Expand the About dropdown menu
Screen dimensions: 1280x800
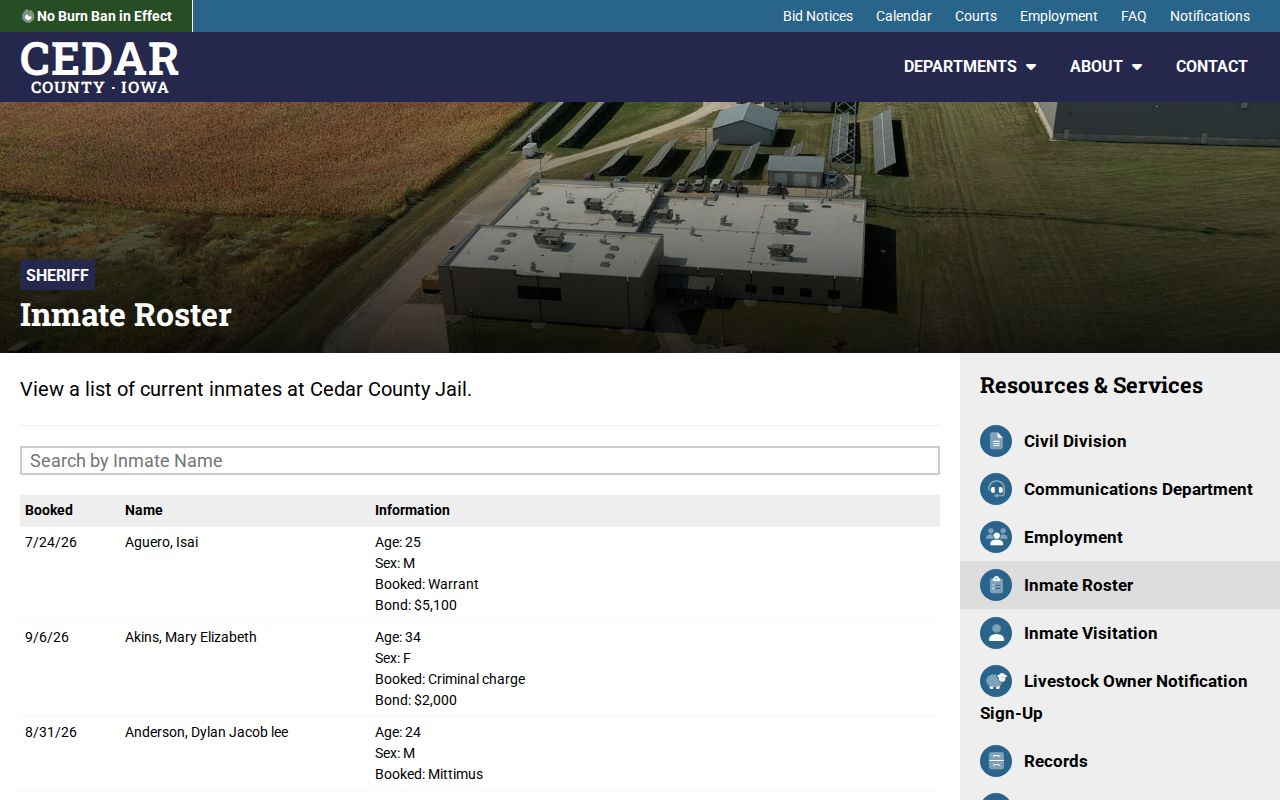[x=1106, y=66]
